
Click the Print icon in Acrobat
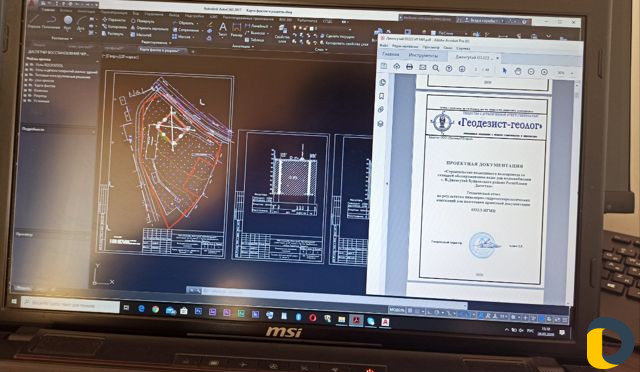[409, 67]
